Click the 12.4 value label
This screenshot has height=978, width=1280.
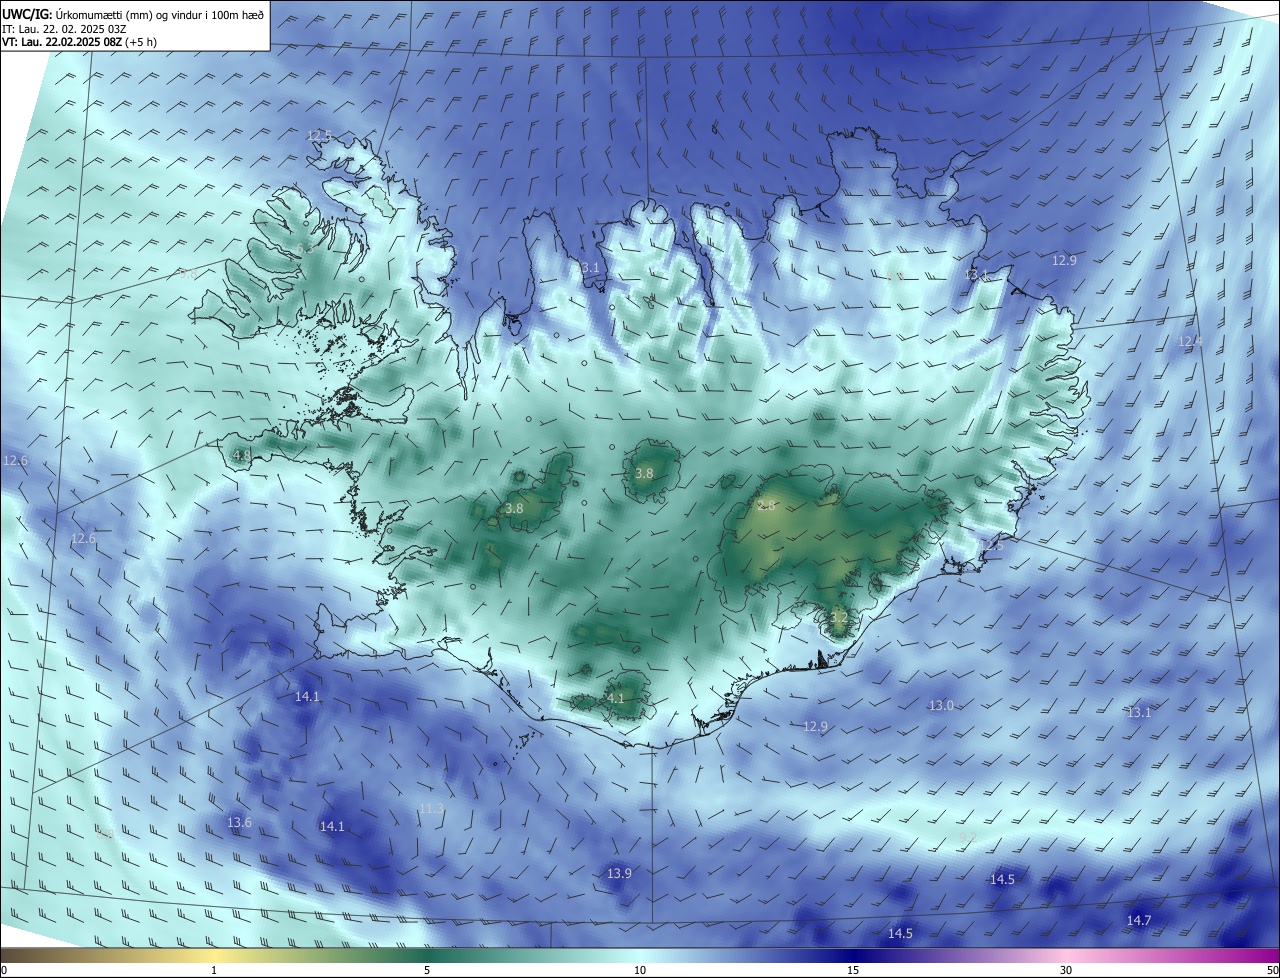tap(1190, 341)
